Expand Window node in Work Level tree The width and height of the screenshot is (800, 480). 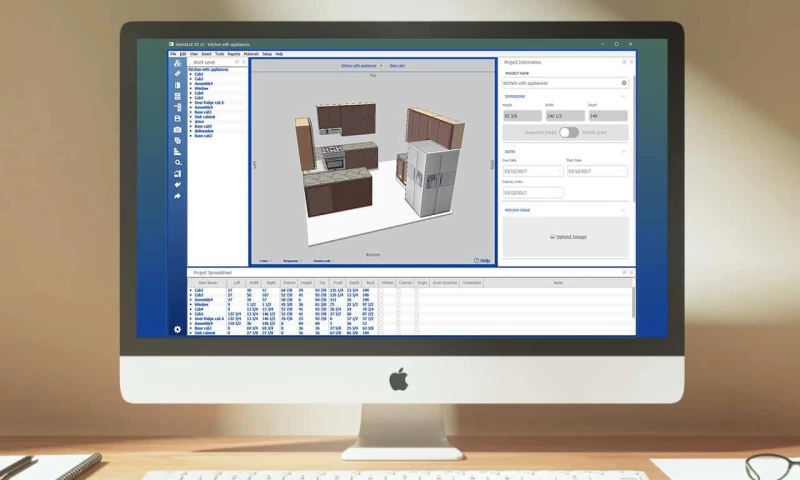click(191, 89)
